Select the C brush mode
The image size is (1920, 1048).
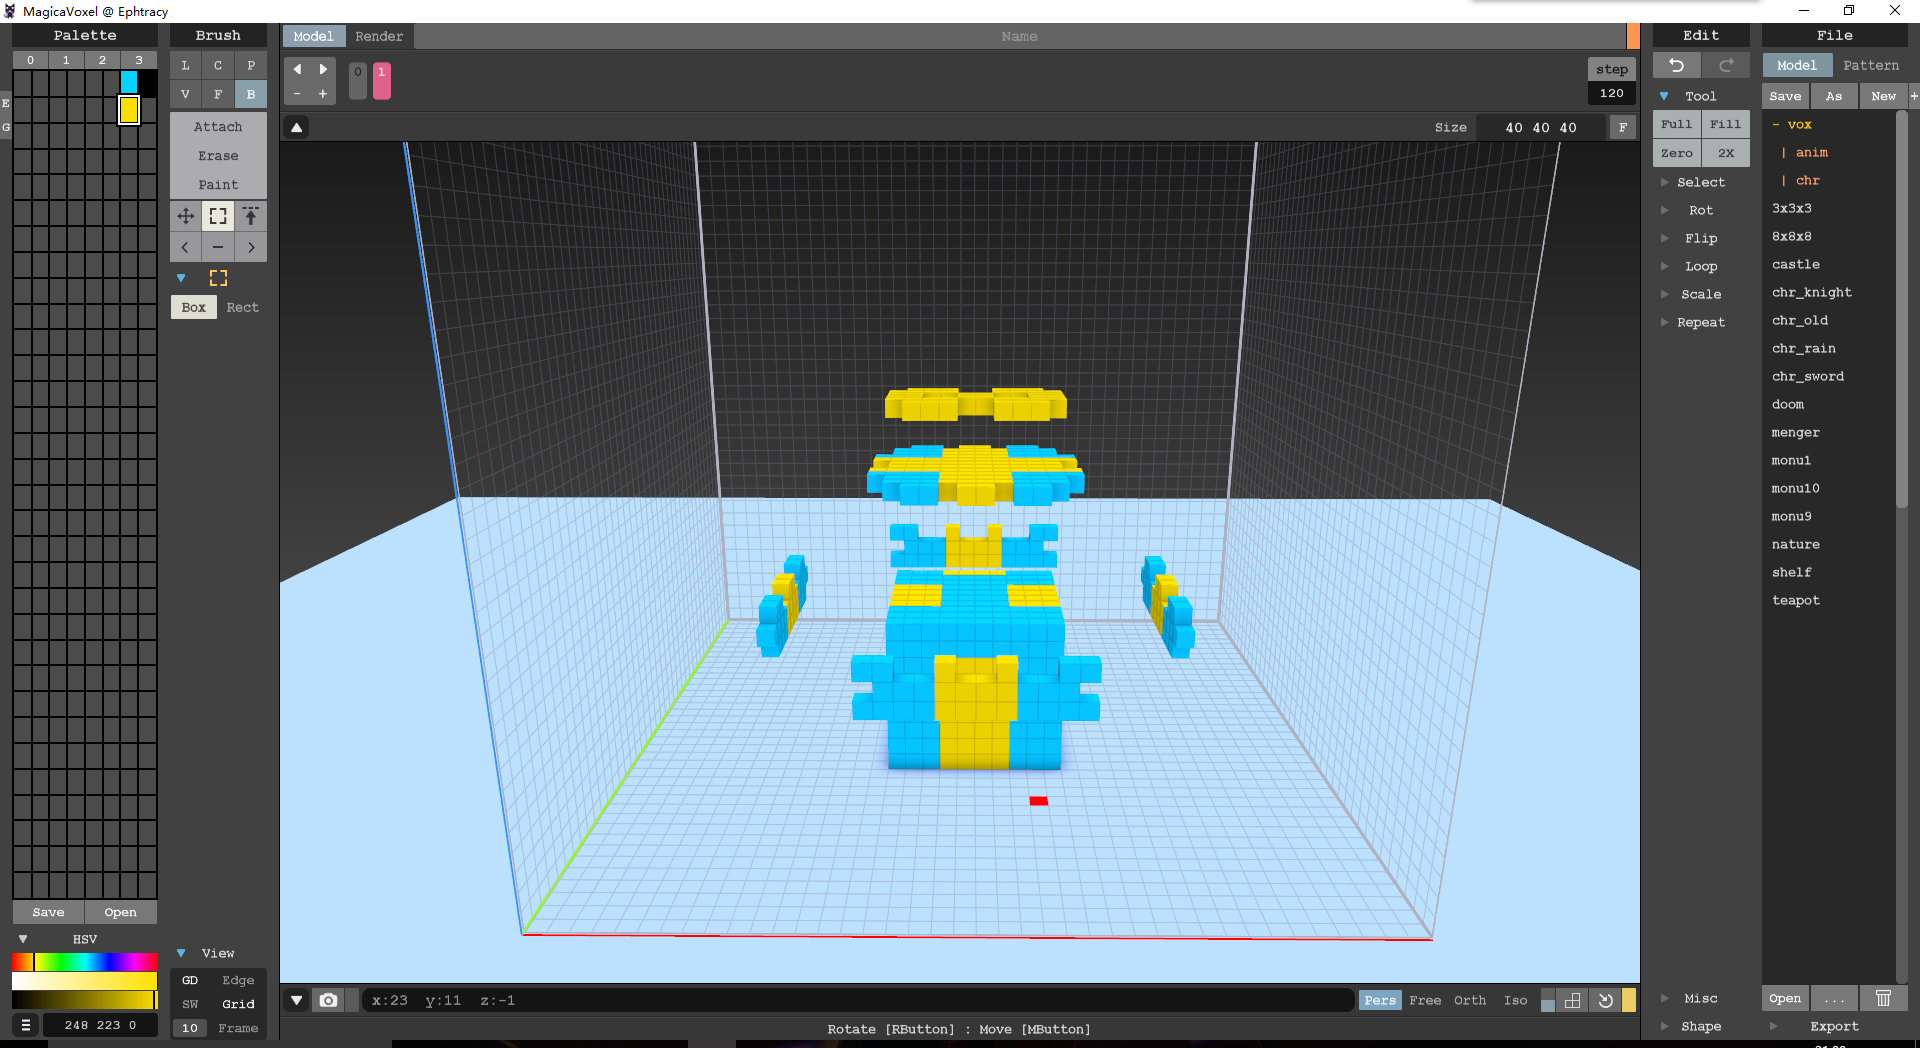pos(218,65)
